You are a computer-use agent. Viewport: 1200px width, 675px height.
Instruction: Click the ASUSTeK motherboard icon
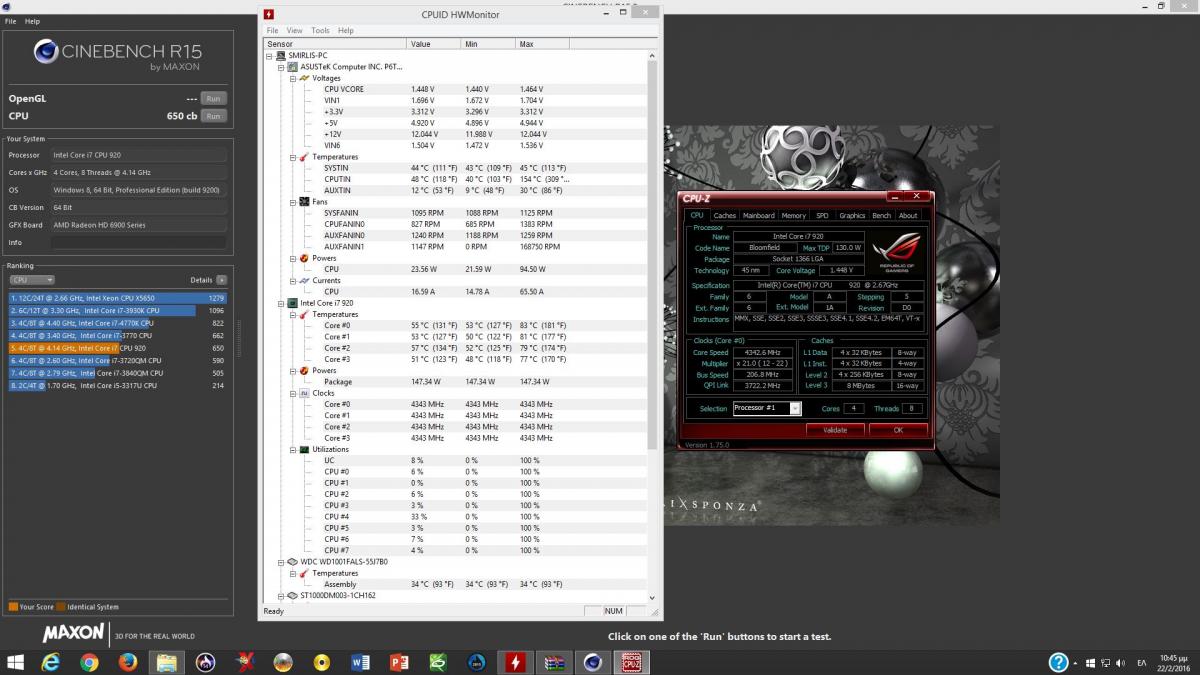coord(293,66)
